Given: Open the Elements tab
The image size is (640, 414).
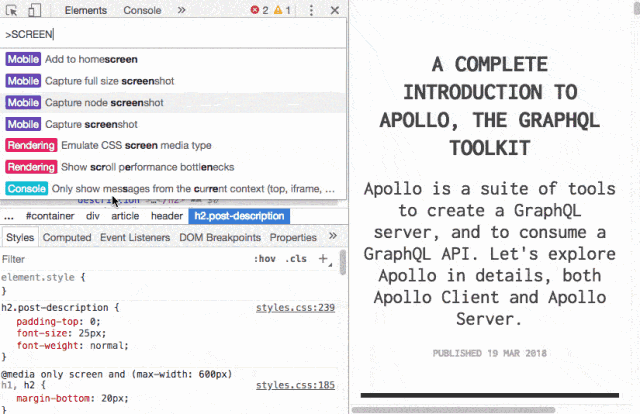Looking at the screenshot, I should (85, 10).
